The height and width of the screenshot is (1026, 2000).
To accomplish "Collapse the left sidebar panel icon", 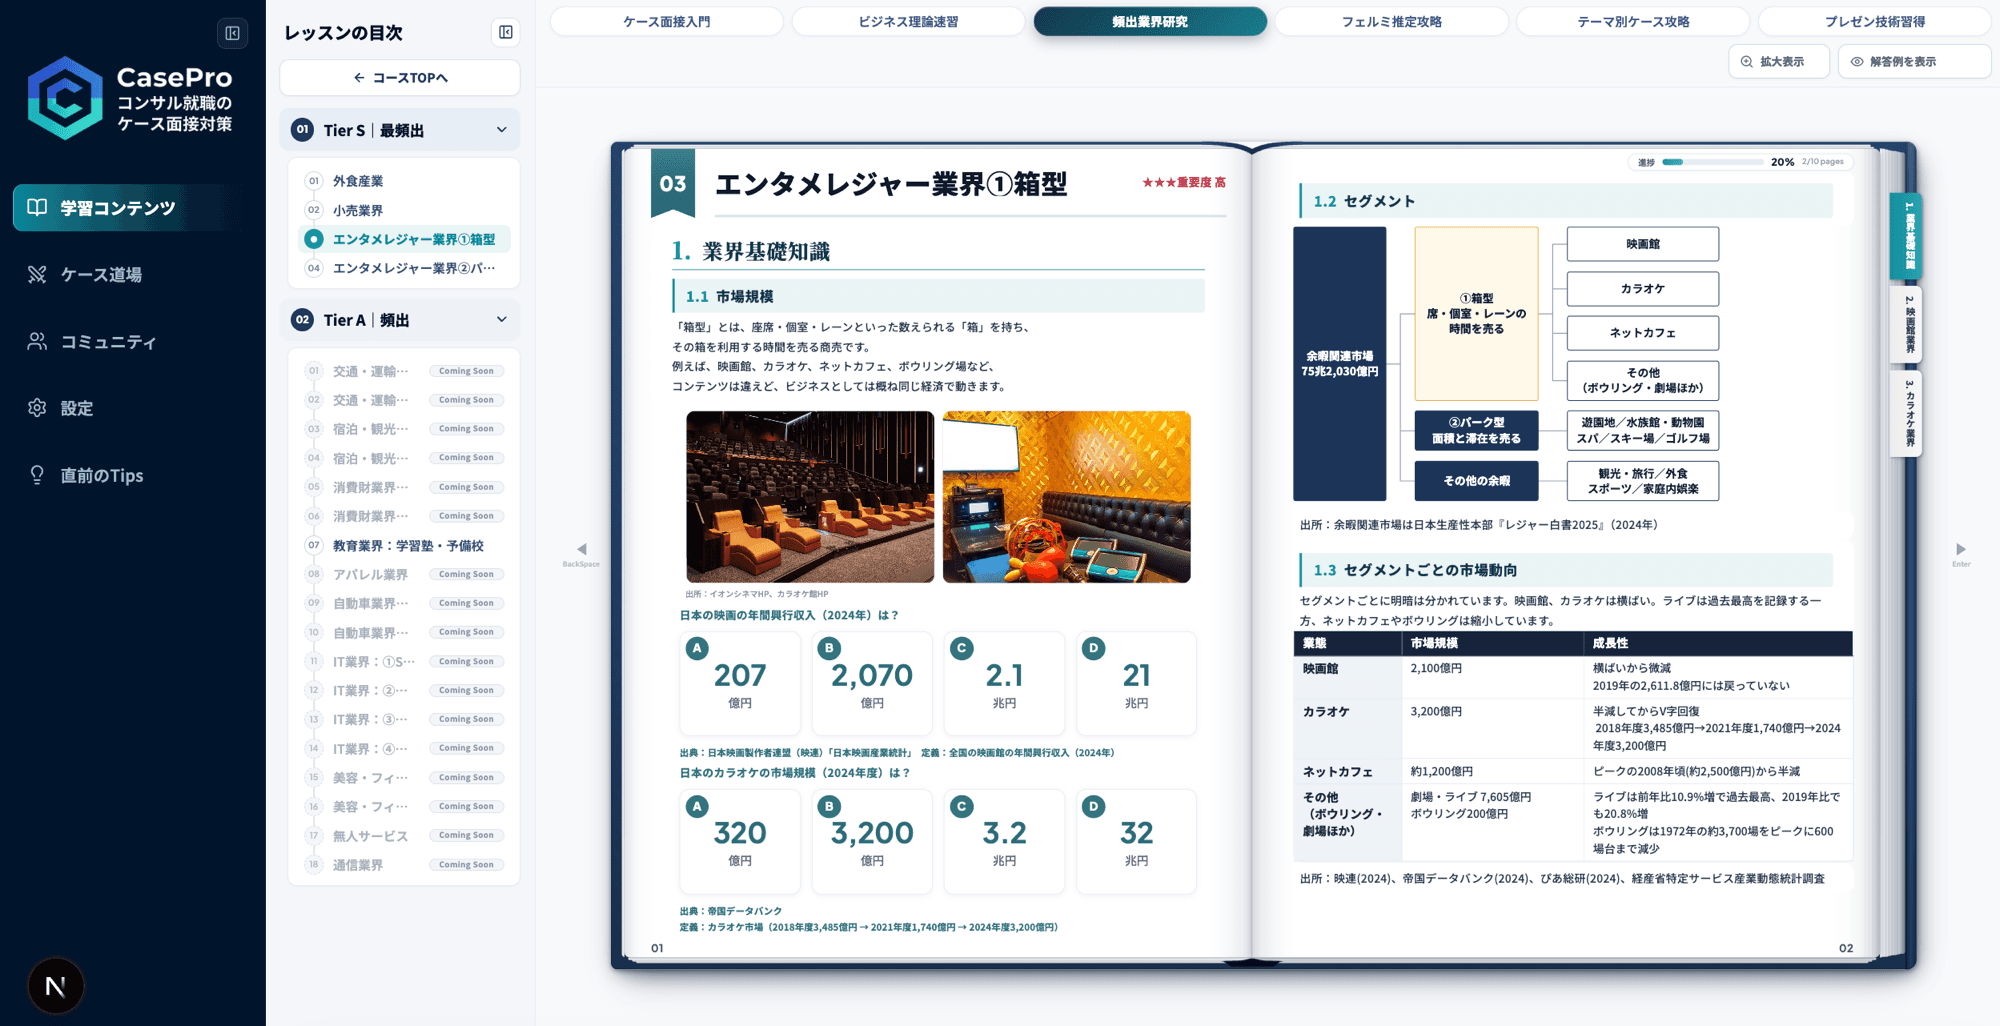I will click(x=232, y=33).
